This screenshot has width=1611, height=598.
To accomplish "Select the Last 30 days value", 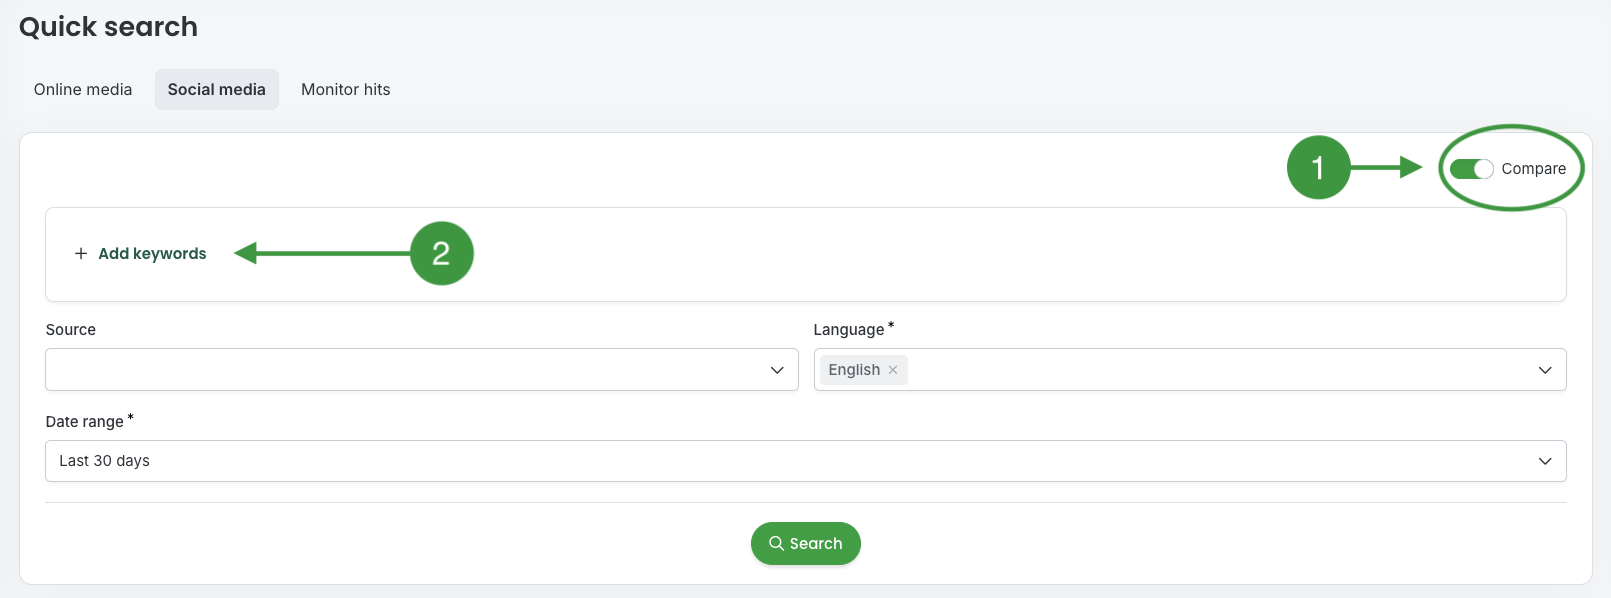I will [105, 461].
